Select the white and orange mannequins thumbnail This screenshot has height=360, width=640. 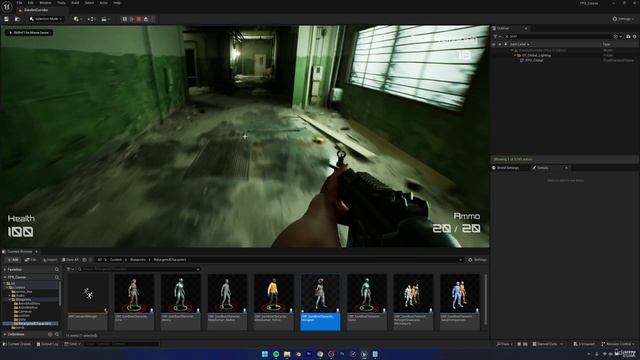coord(413,302)
